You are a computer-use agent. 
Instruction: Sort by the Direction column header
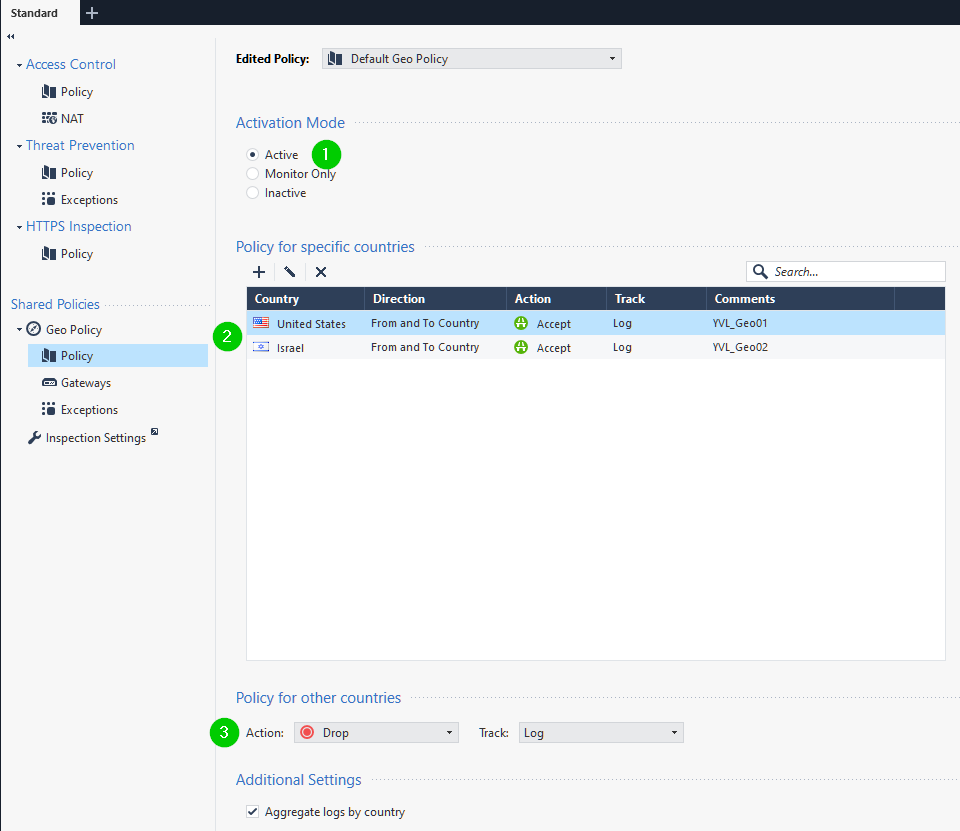pos(435,299)
